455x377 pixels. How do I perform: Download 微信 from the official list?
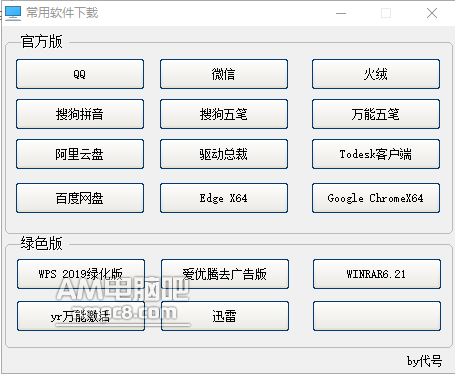224,74
